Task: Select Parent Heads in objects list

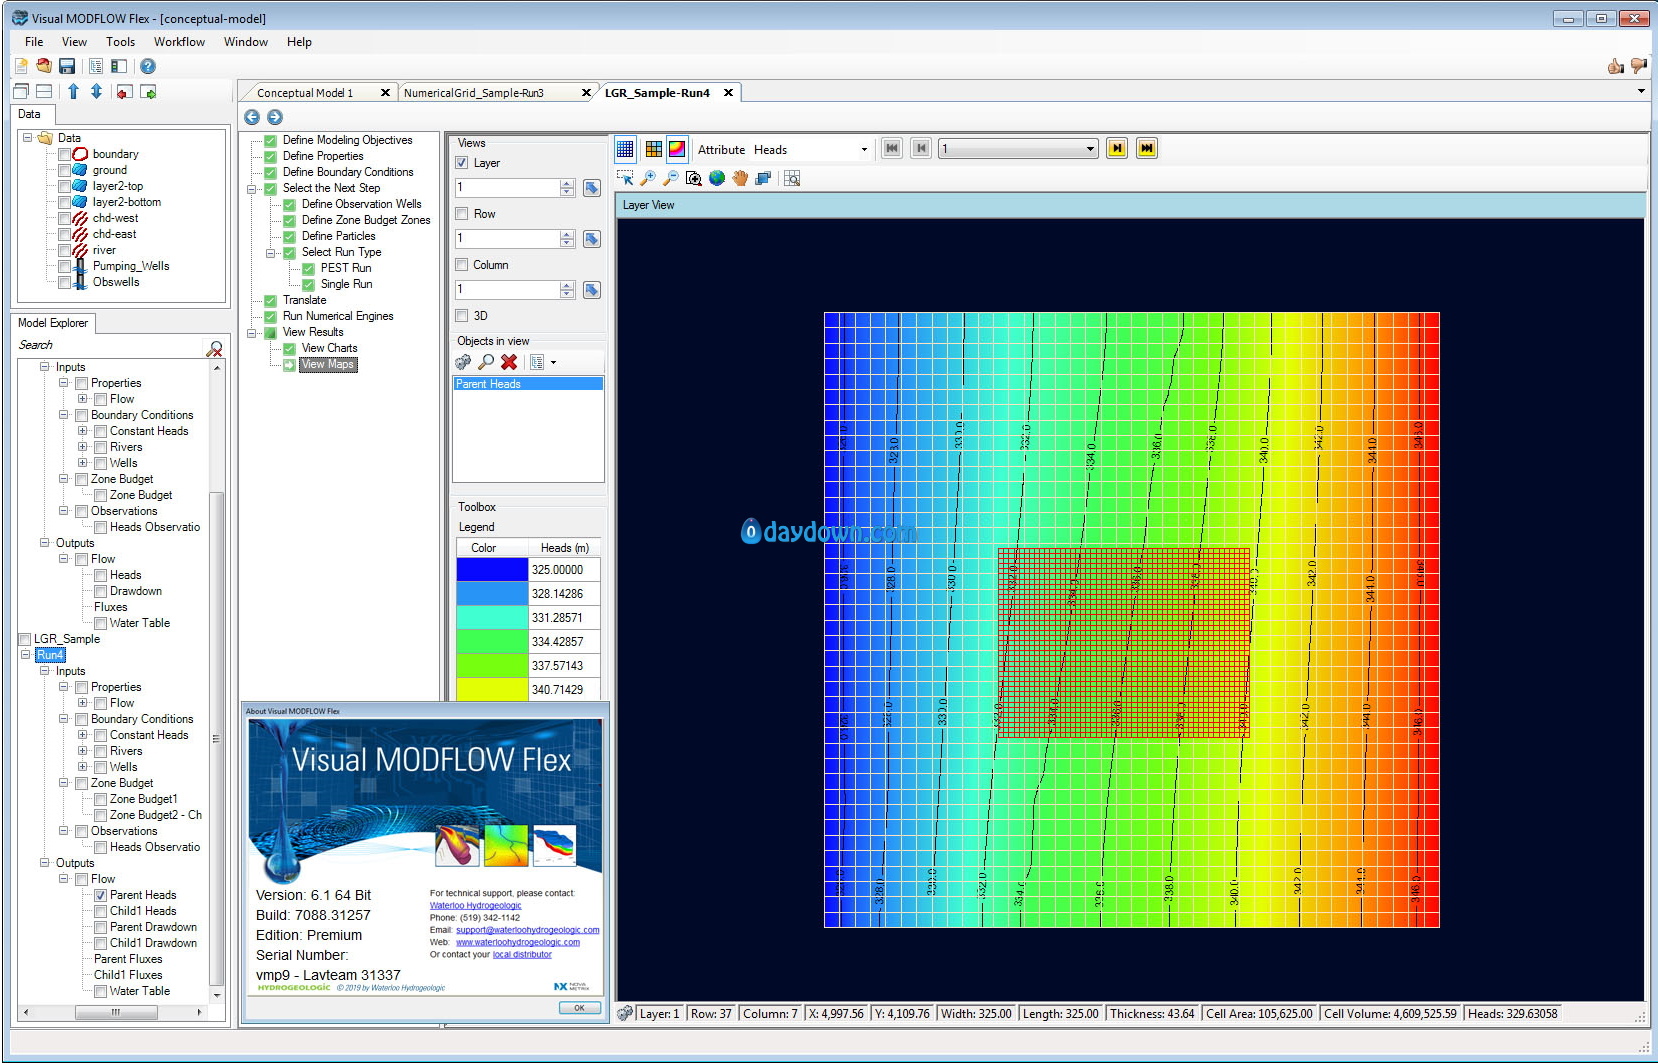Action: (528, 384)
